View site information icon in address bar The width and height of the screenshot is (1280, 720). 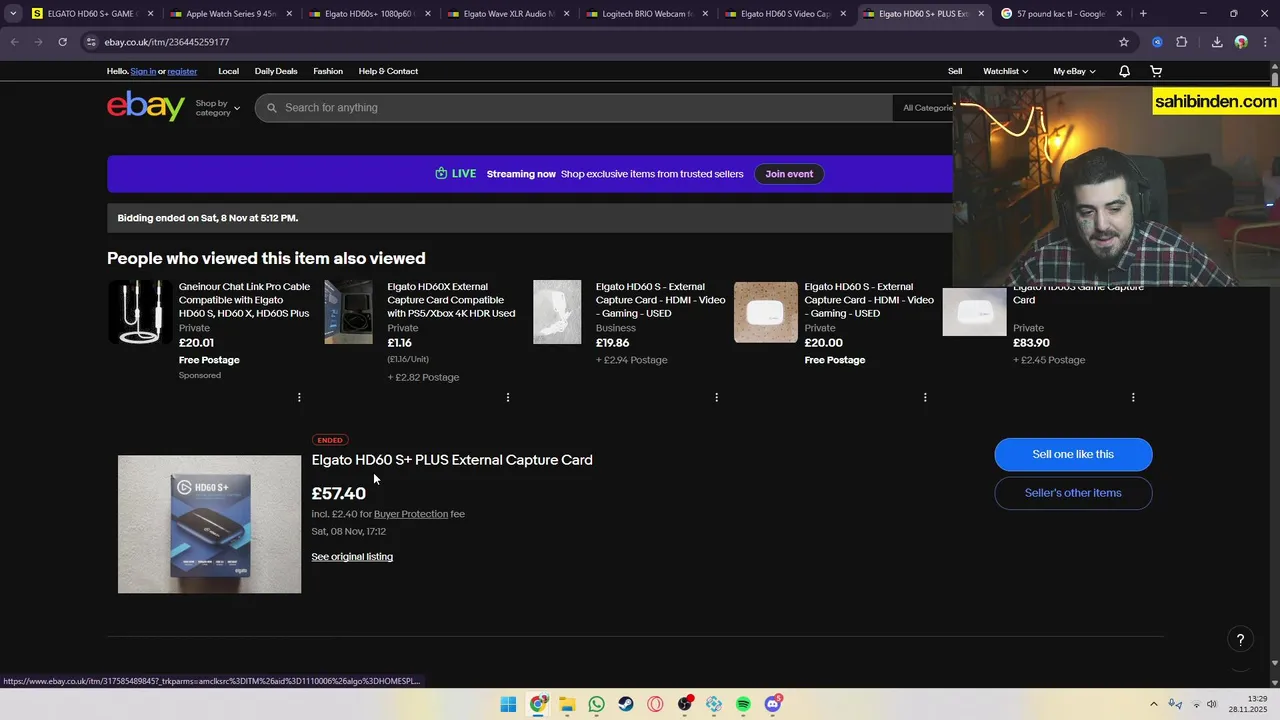coord(91,42)
